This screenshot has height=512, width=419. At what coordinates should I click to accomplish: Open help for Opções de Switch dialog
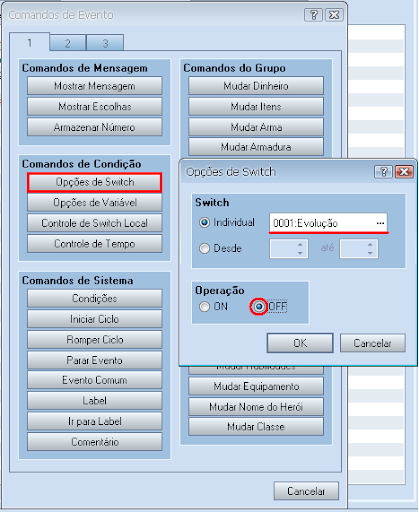383,172
